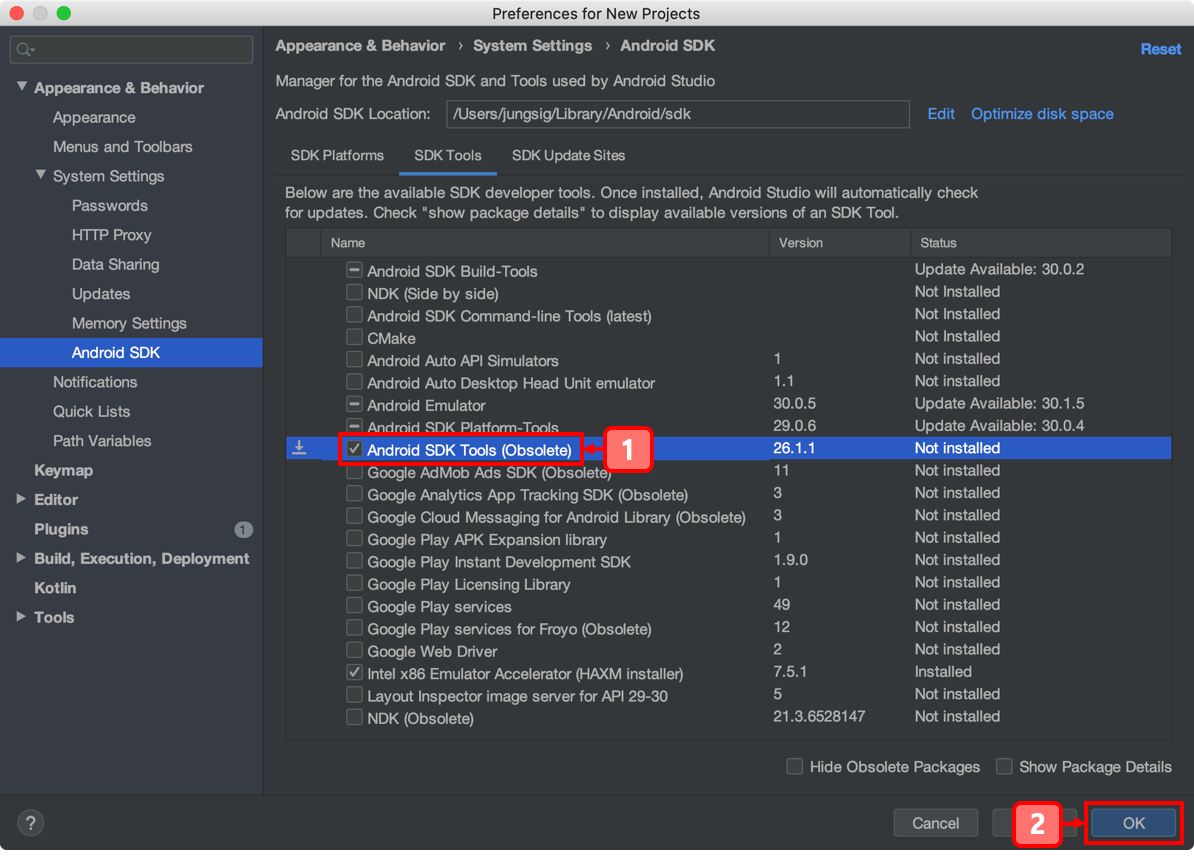This screenshot has width=1194, height=858.
Task: Toggle Android SDK Build-Tools checkbox
Action: pos(354,270)
